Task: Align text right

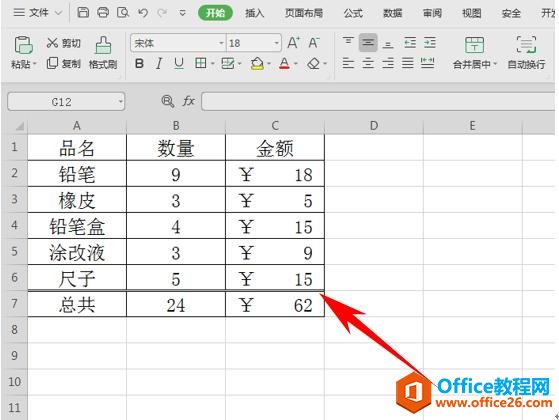Action: tap(388, 63)
